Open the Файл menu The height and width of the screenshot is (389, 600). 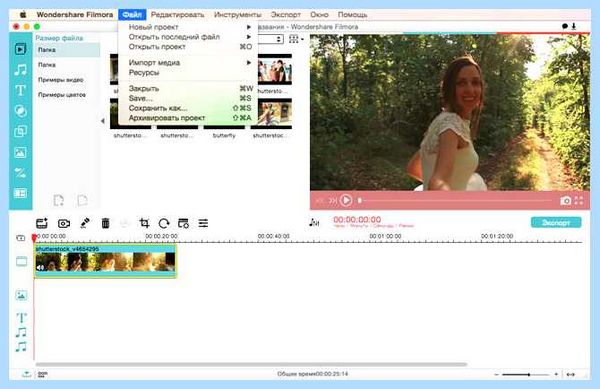click(x=132, y=15)
